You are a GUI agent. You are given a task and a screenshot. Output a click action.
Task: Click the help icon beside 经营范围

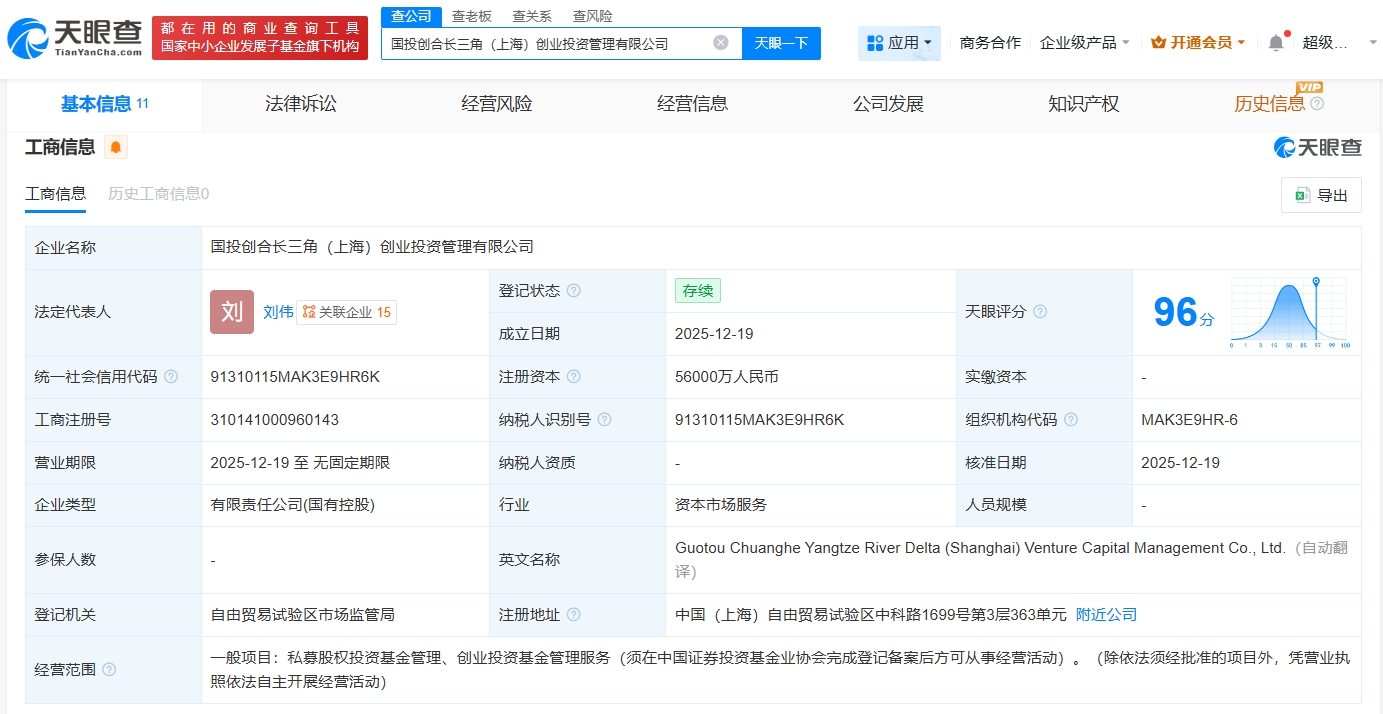click(x=109, y=670)
